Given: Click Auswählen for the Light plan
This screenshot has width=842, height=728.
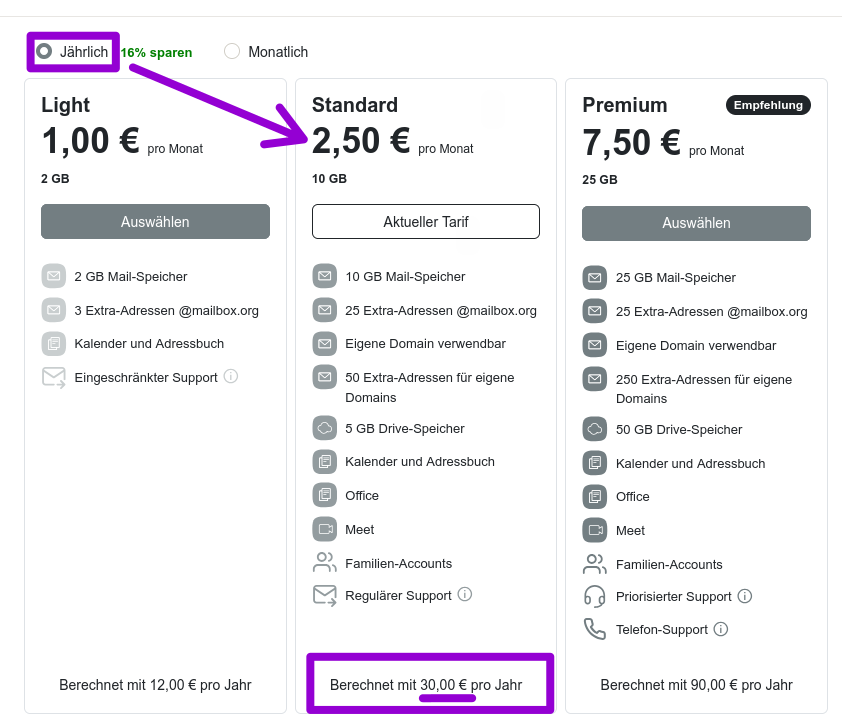Looking at the screenshot, I should 155,222.
